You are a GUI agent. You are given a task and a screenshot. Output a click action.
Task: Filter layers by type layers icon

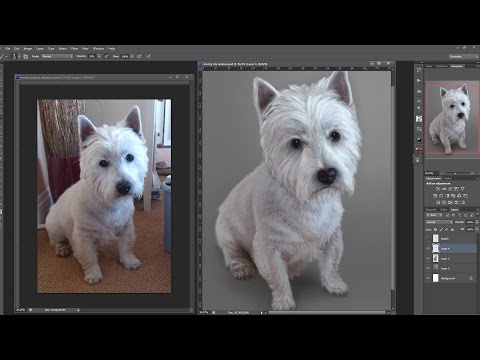[460, 215]
